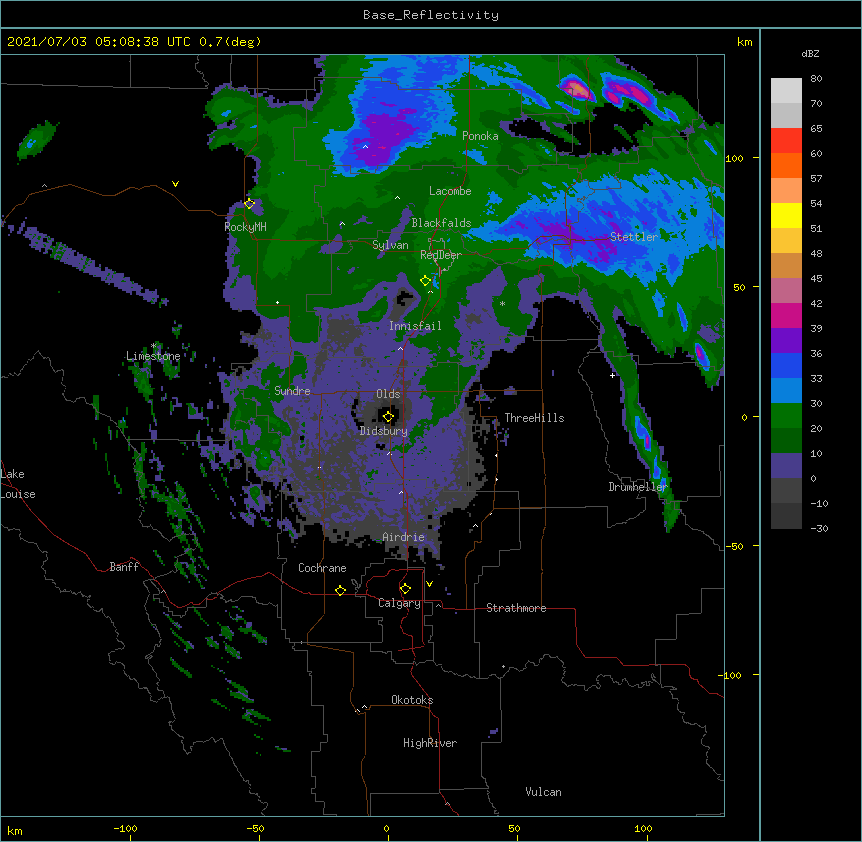Click the yellow diamond marker above Calgary label
862x842 pixels.
click(405, 589)
